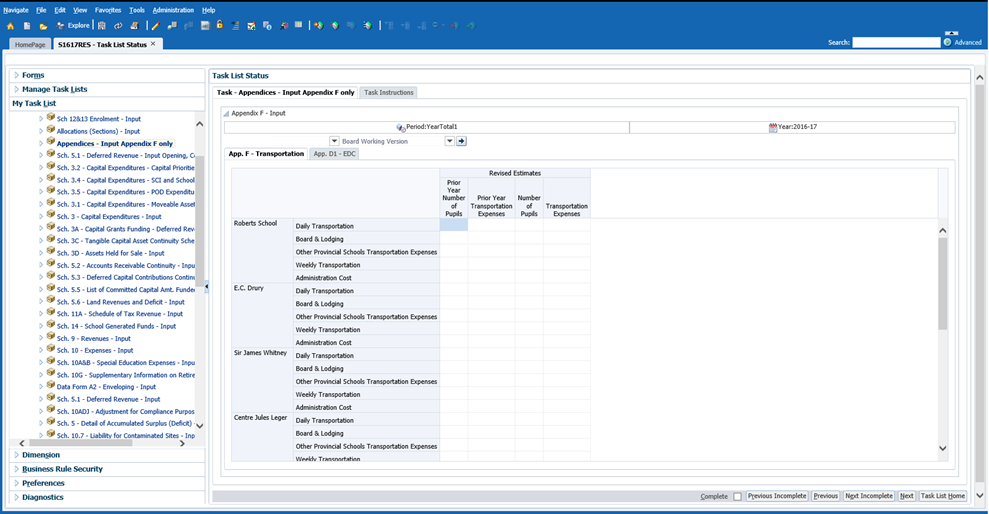989x514 pixels.
Task: Click the calendar icon beside Year:2016-17
Action: [x=773, y=128]
